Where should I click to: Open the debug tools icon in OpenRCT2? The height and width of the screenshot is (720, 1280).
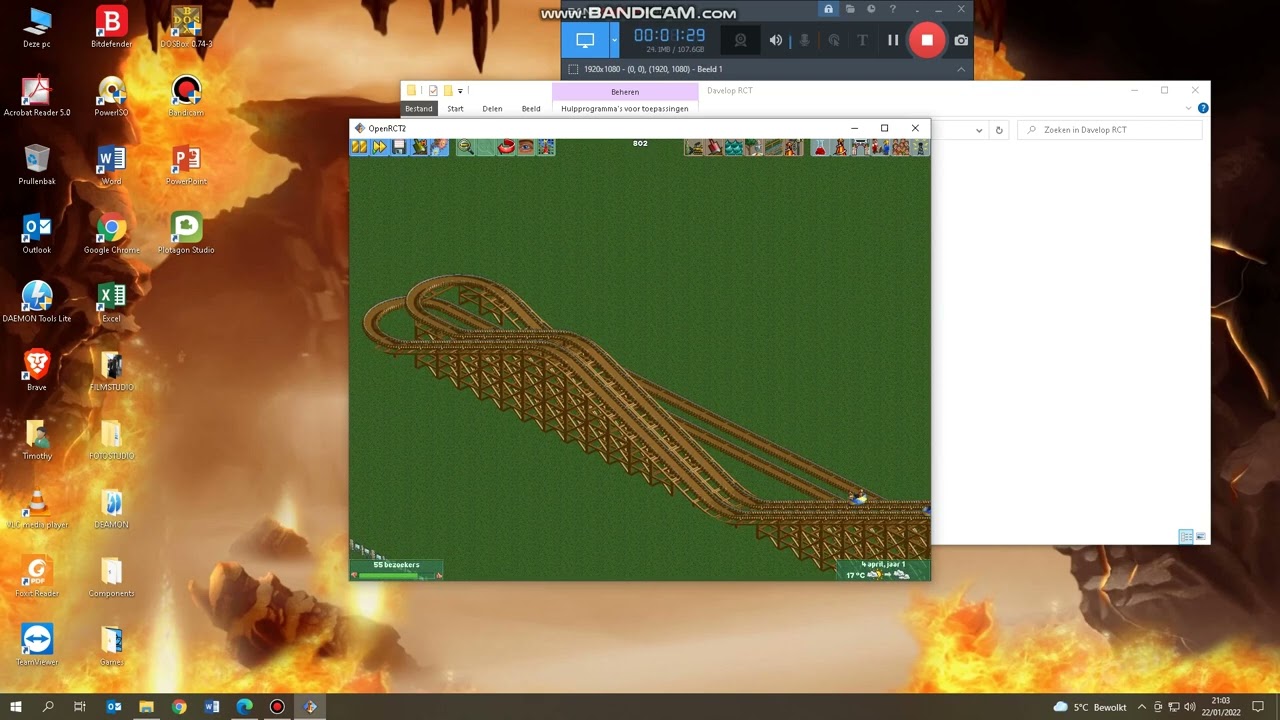point(439,147)
